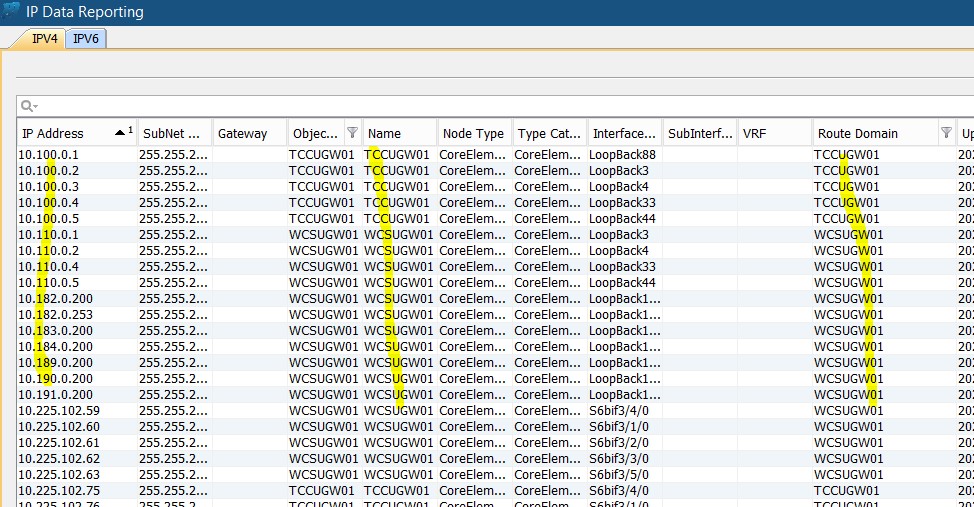974x507 pixels.
Task: Click the ascending sort arrow on IP Address
Action: pos(120,133)
